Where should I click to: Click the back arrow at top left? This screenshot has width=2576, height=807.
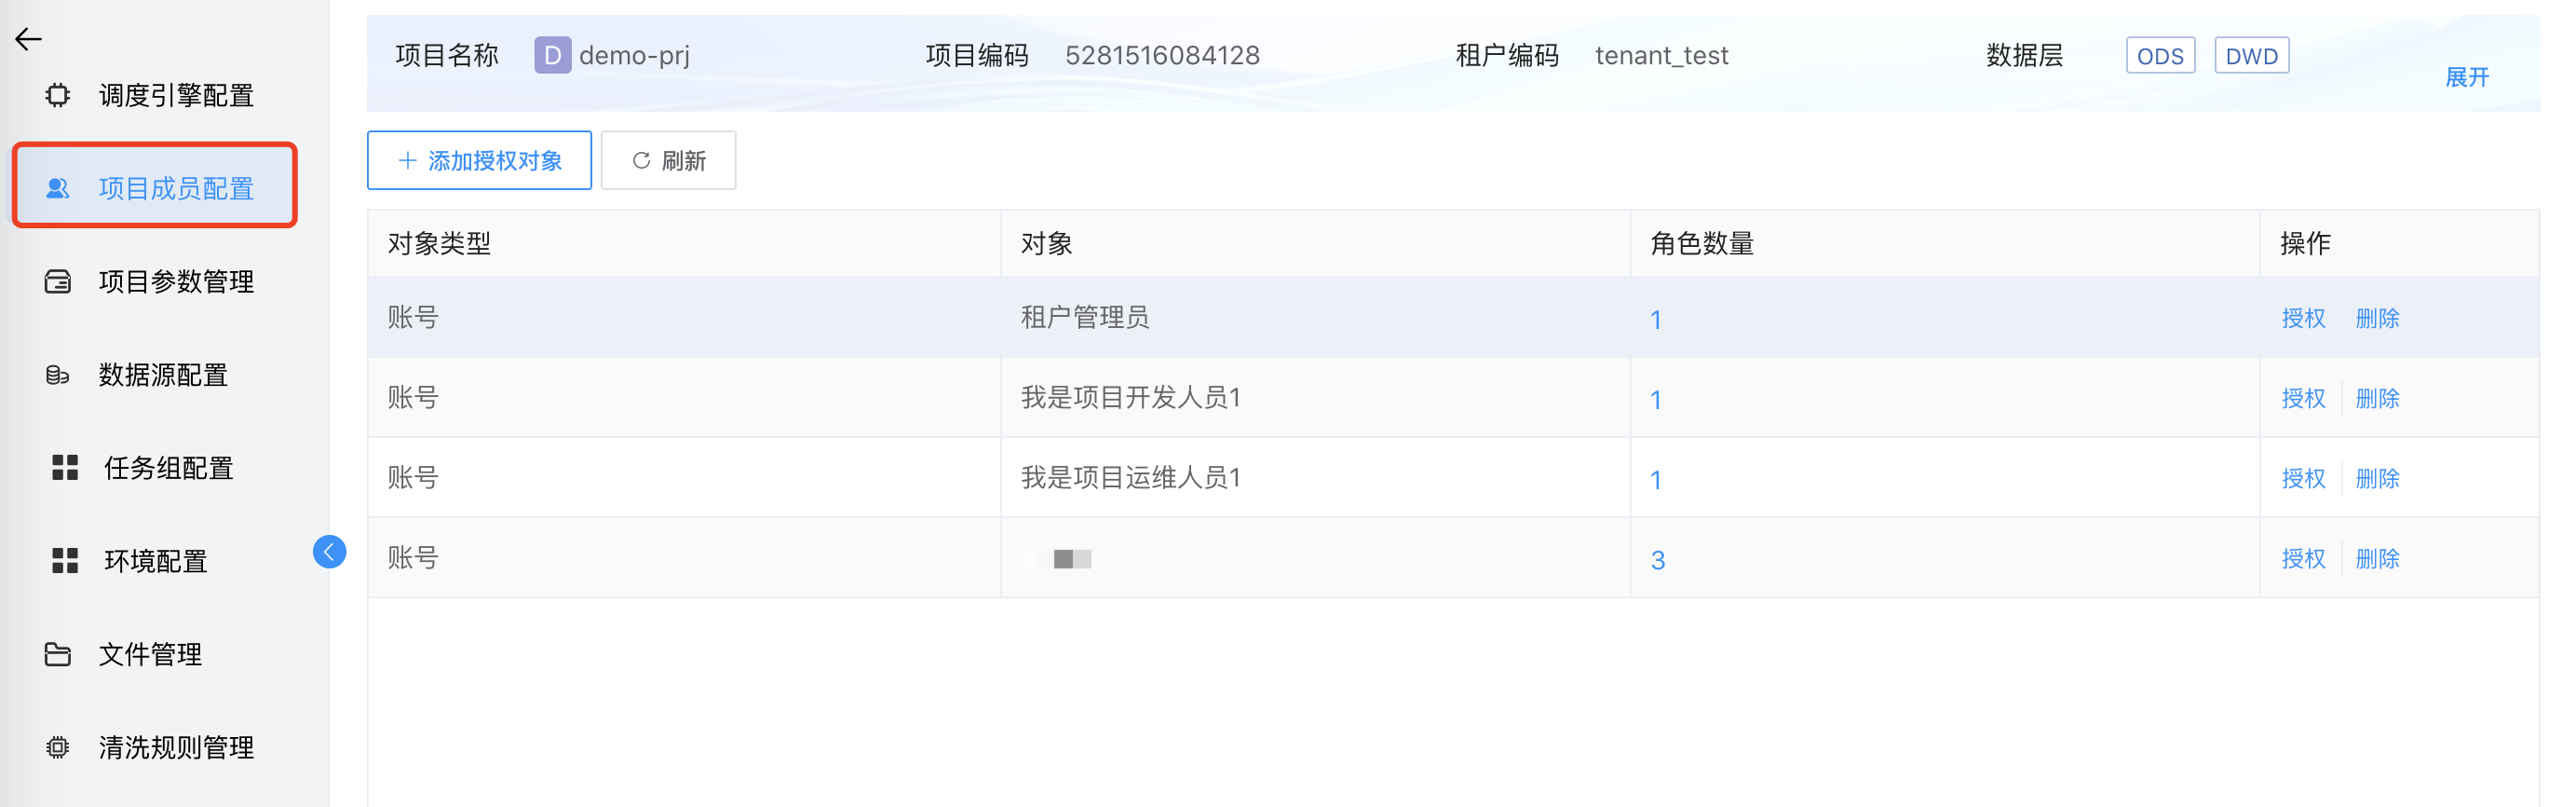(x=29, y=39)
